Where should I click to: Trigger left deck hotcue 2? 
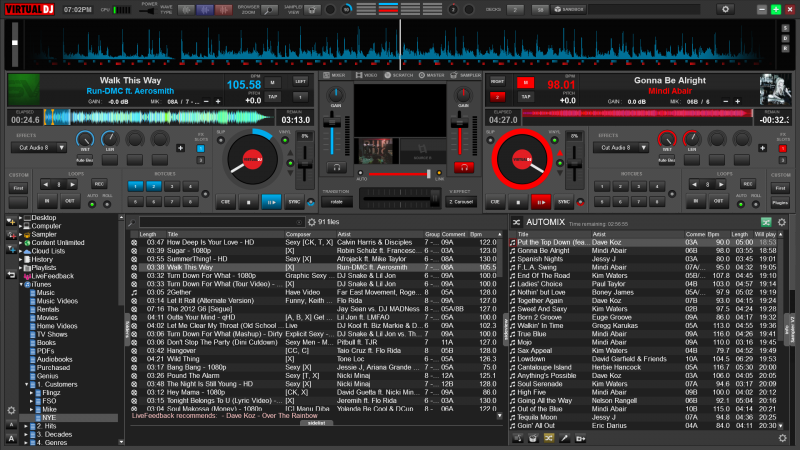154,186
